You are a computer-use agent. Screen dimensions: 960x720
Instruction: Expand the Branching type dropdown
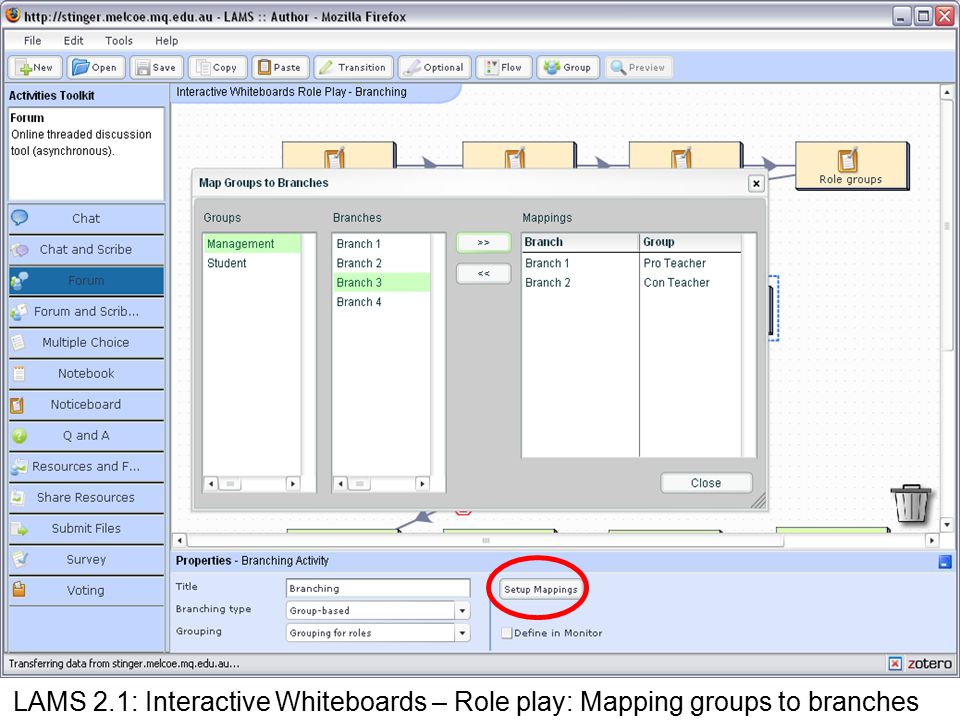pos(462,611)
